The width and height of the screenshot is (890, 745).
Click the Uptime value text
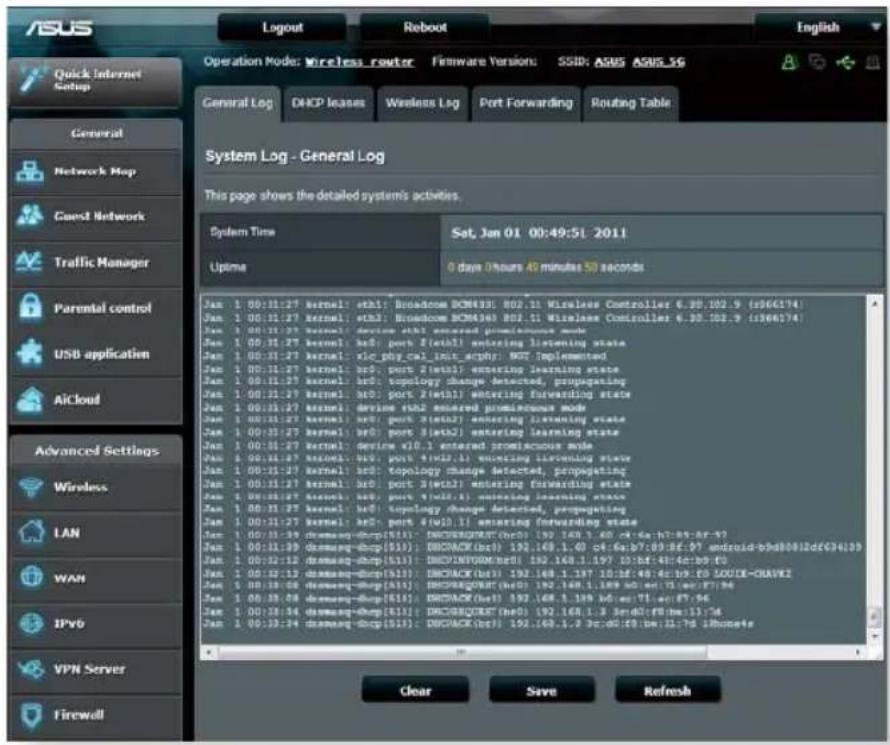point(545,267)
